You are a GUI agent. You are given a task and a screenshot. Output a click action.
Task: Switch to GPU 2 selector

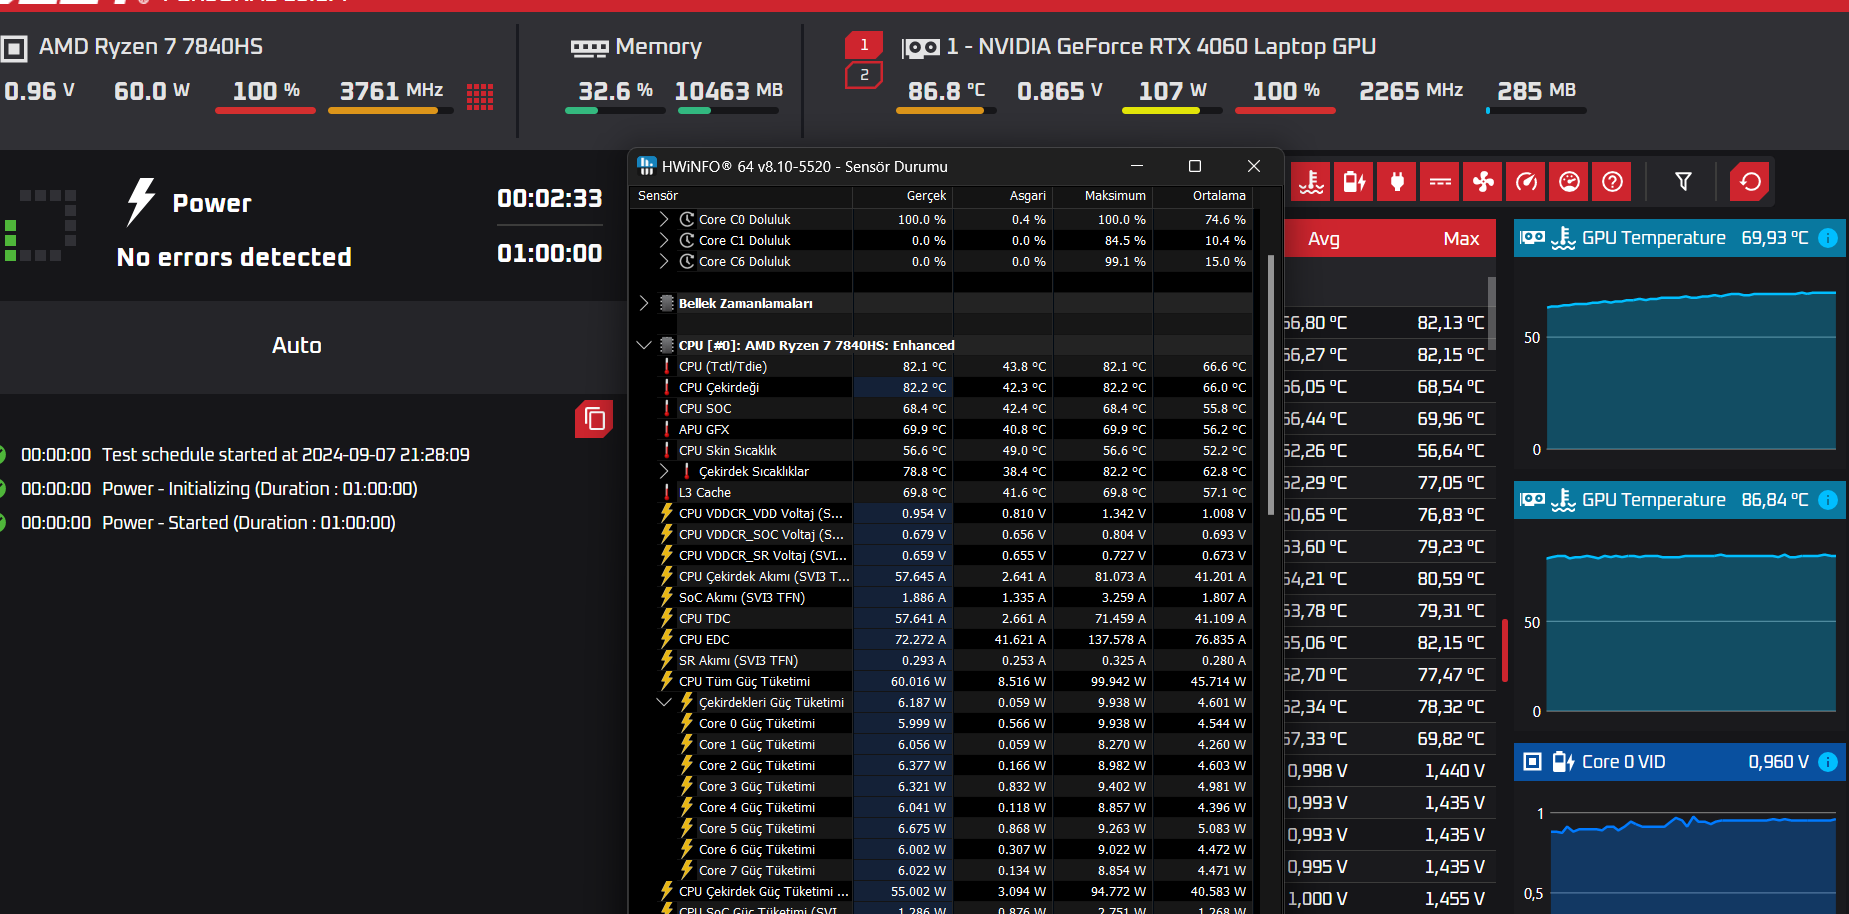pyautogui.click(x=864, y=75)
